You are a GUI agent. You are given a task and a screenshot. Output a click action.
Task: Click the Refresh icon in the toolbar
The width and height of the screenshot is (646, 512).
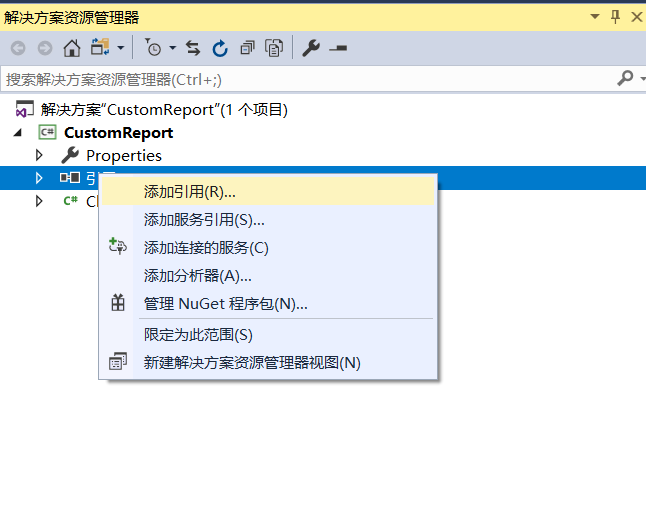[x=220, y=48]
